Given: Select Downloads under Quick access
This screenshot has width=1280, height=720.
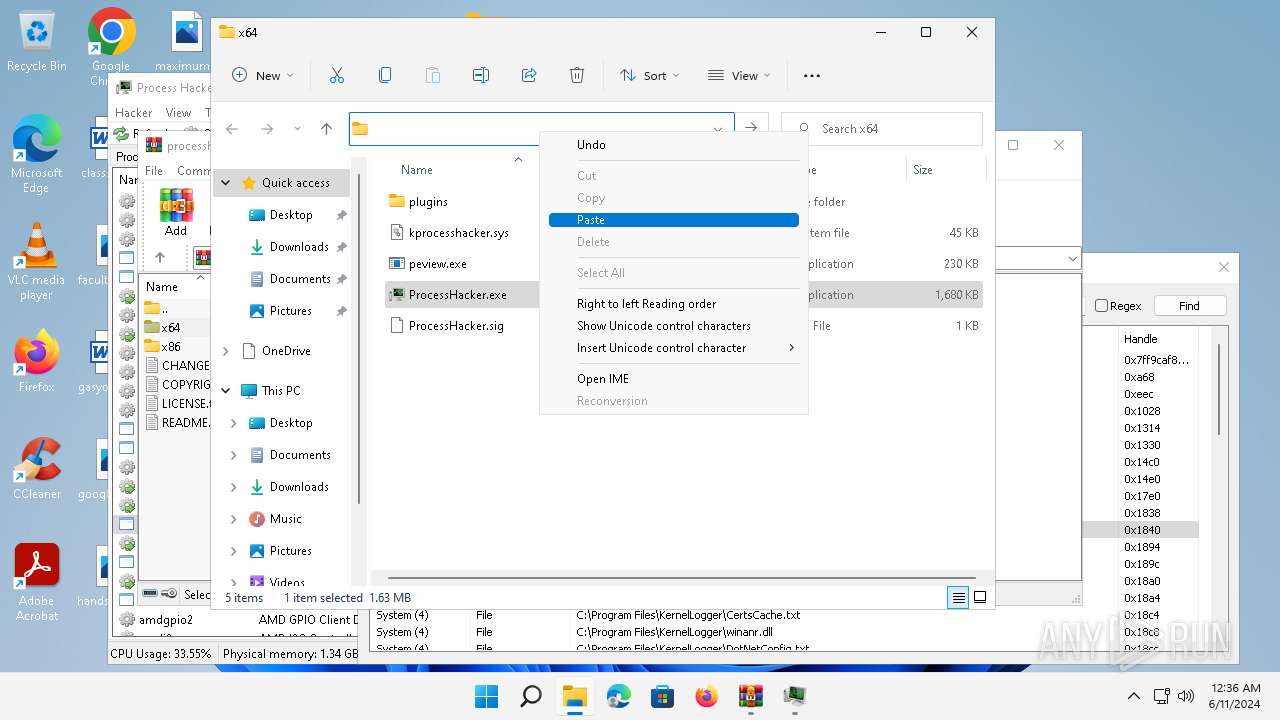Looking at the screenshot, I should (x=298, y=247).
